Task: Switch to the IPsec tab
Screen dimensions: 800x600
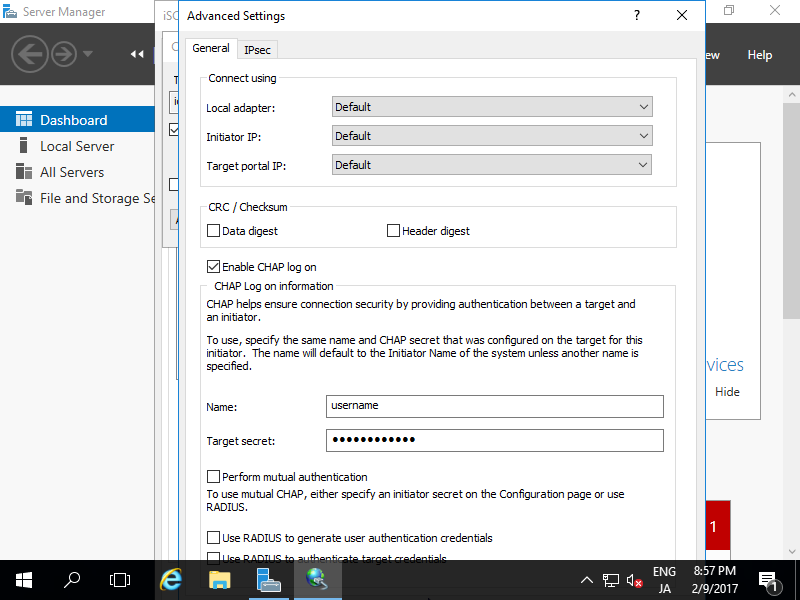Action: [x=257, y=49]
